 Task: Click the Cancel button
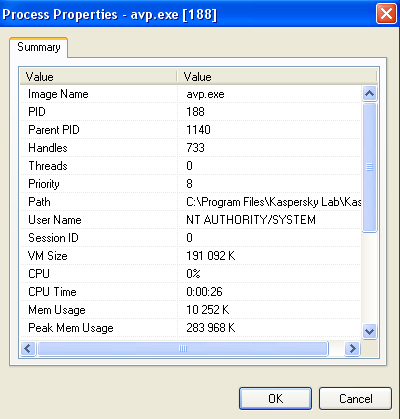point(355,398)
